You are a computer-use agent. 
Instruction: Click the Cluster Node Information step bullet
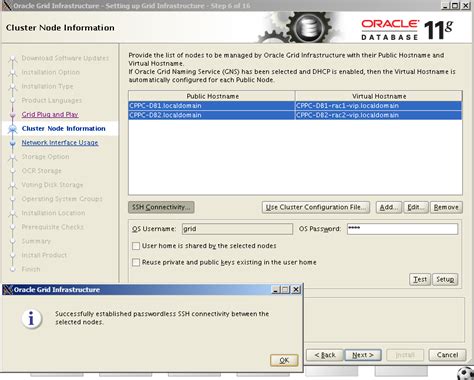coord(13,129)
